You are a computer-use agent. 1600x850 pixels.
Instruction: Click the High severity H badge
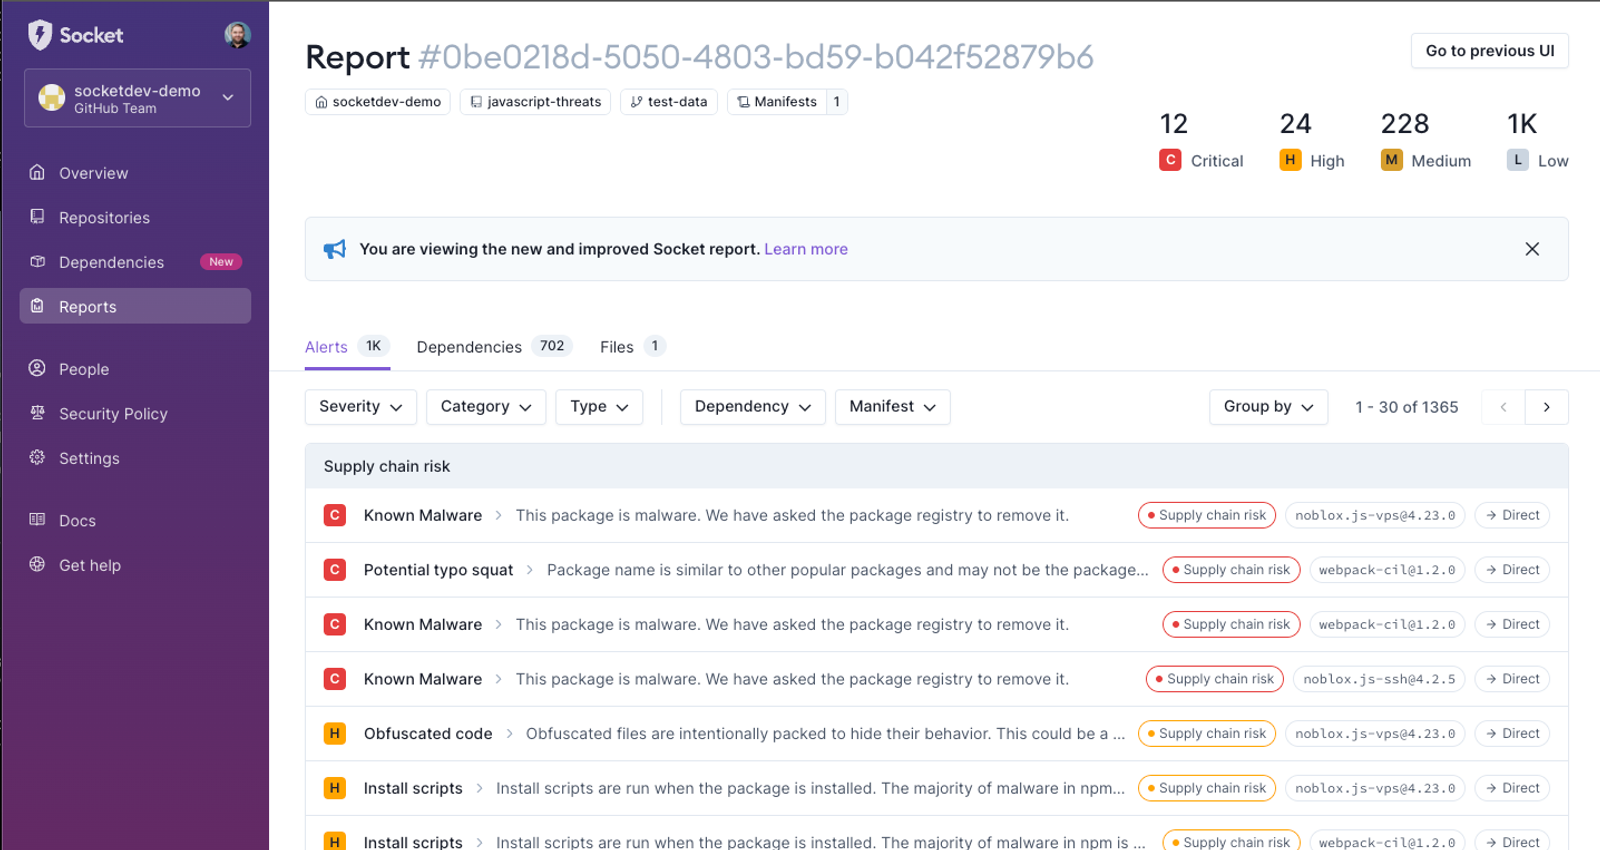(1290, 160)
